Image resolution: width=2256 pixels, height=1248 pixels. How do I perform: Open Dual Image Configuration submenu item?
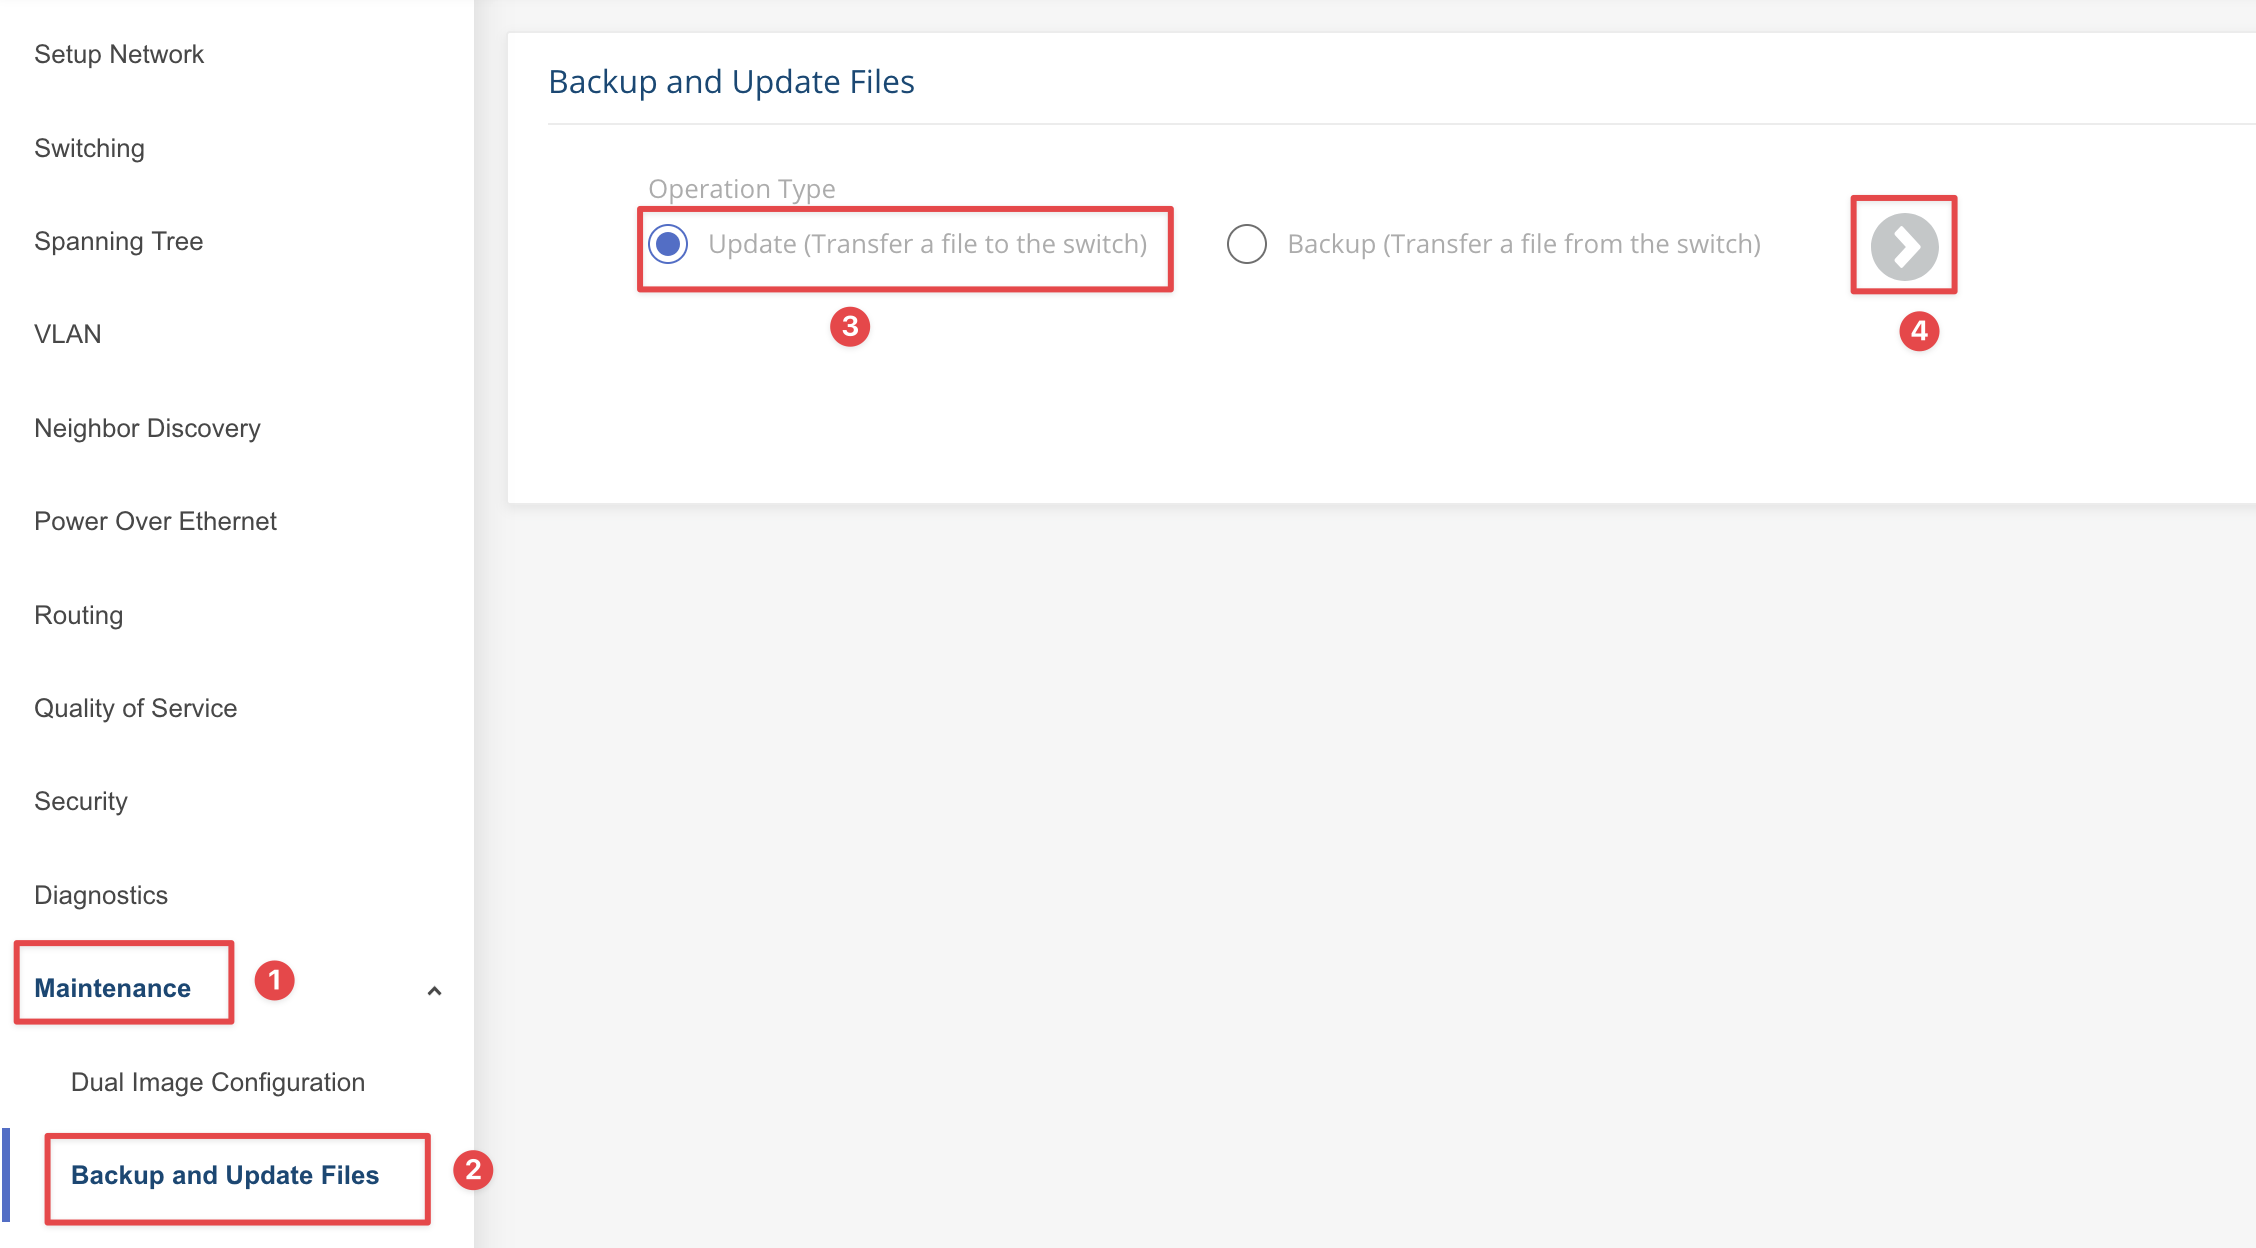(x=218, y=1082)
